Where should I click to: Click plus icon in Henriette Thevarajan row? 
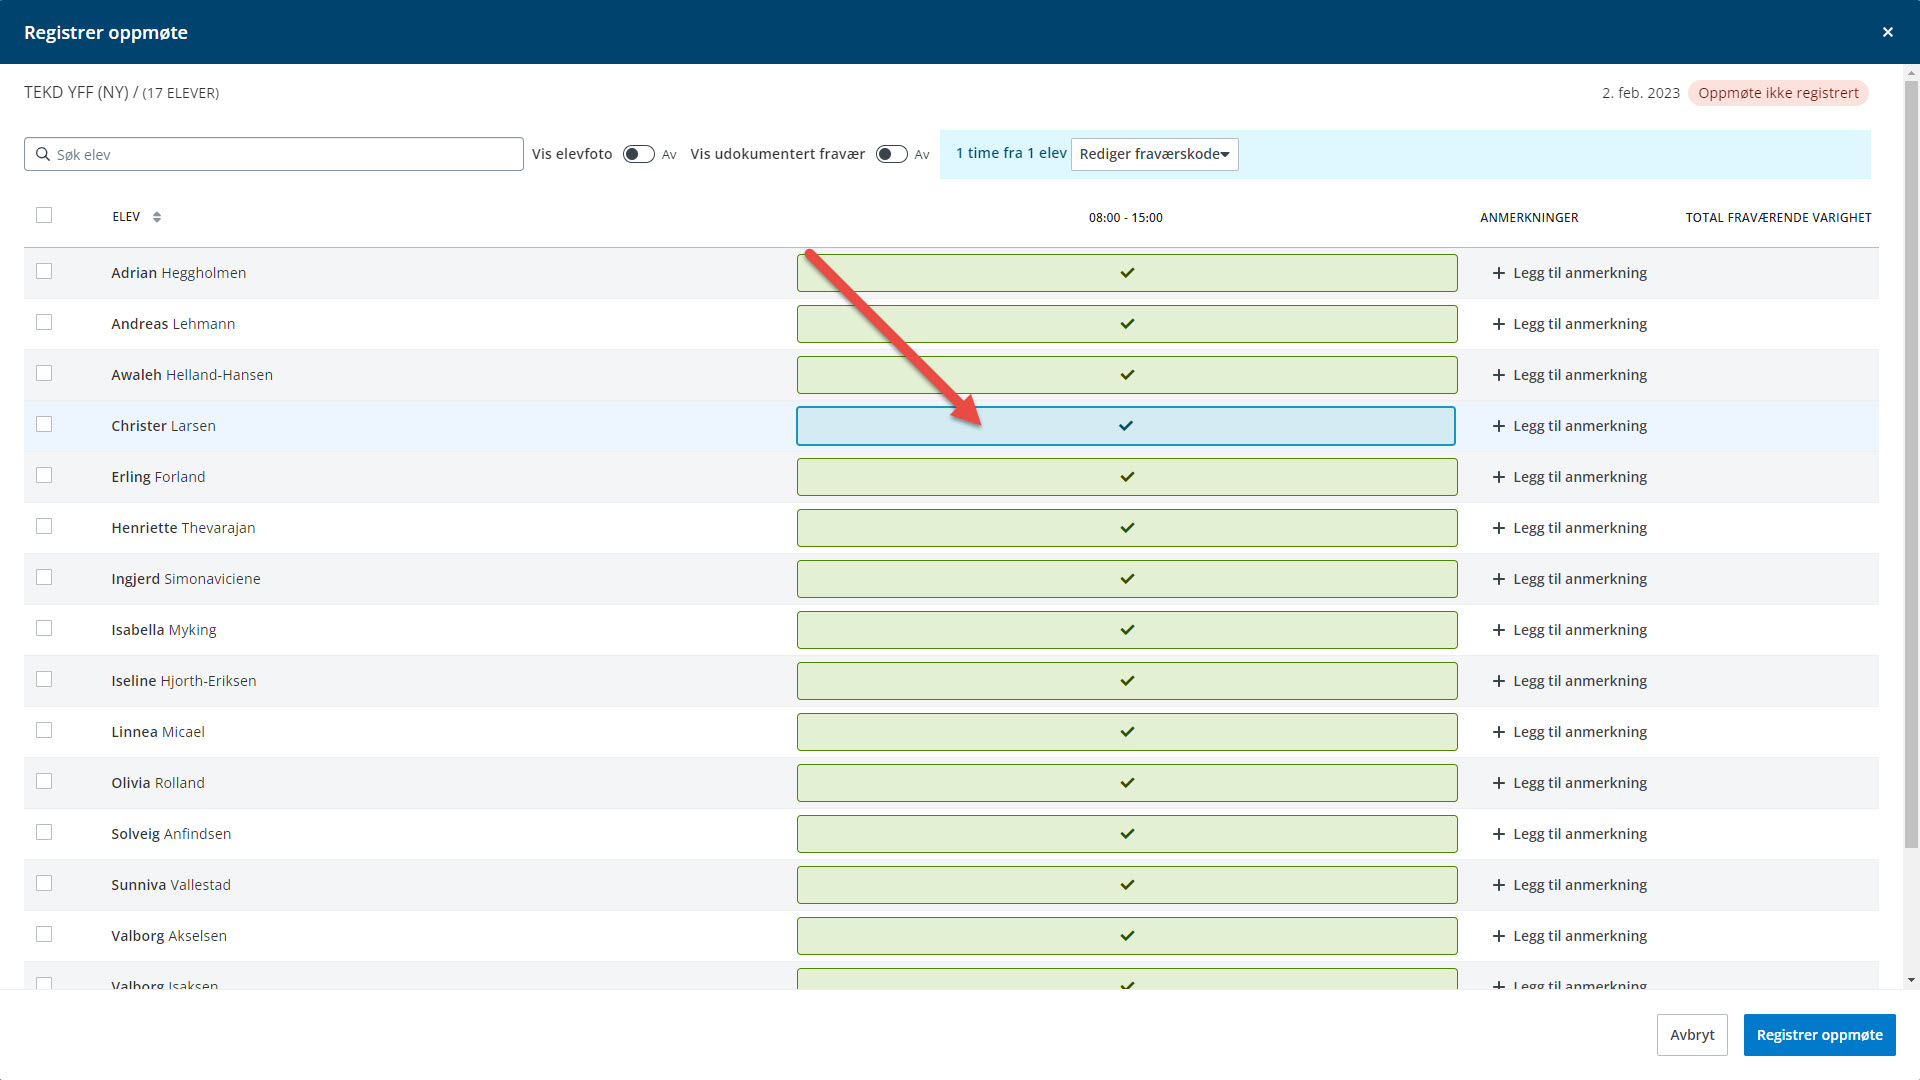(x=1498, y=528)
